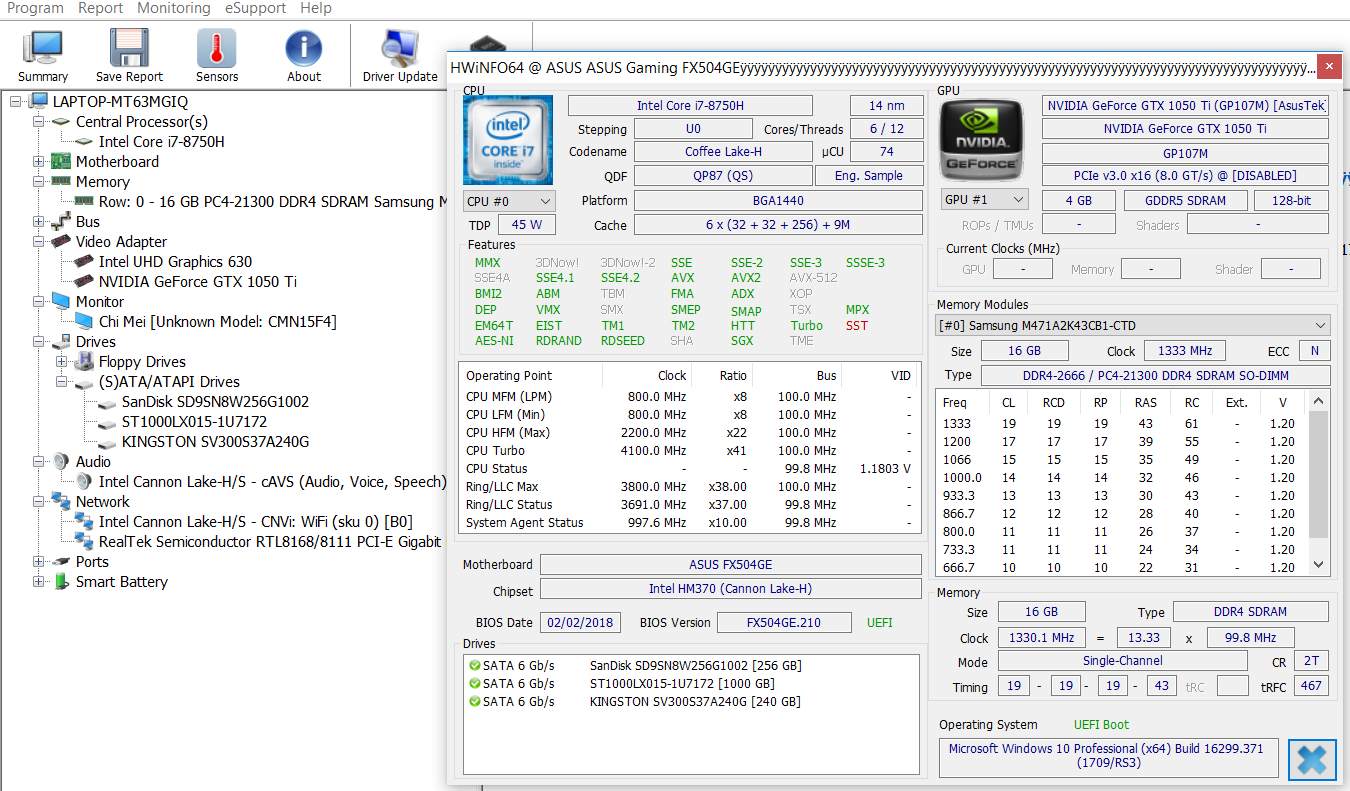
Task: Click the Intel Core i7 logo
Action: (508, 139)
